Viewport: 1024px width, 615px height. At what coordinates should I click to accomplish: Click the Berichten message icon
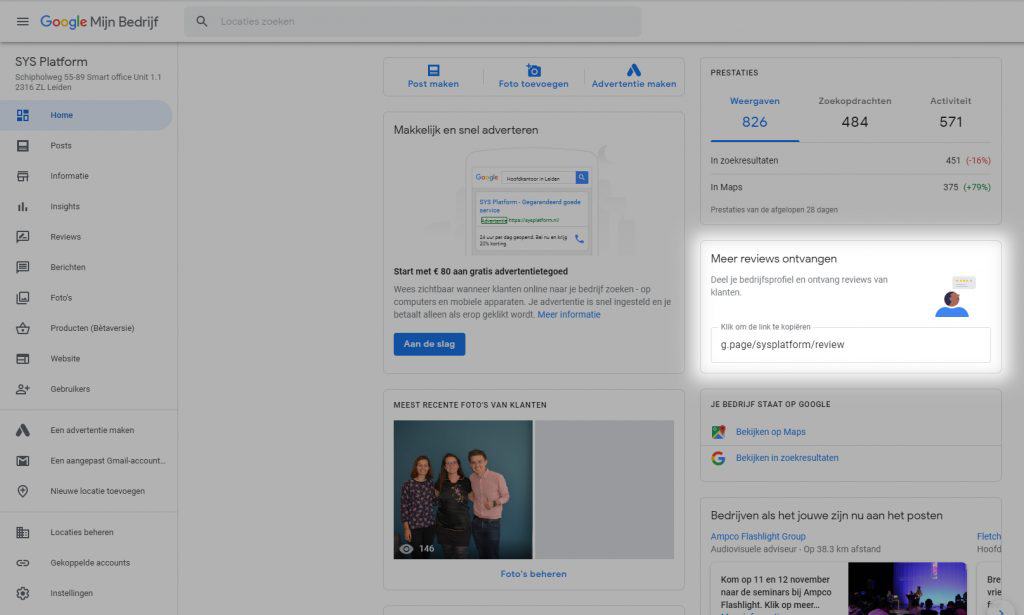(x=23, y=267)
